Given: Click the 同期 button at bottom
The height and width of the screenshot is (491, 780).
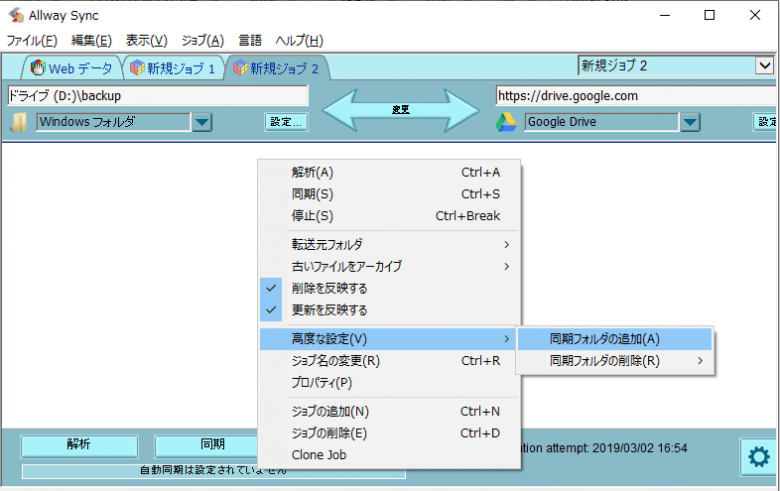Looking at the screenshot, I should 207,445.
